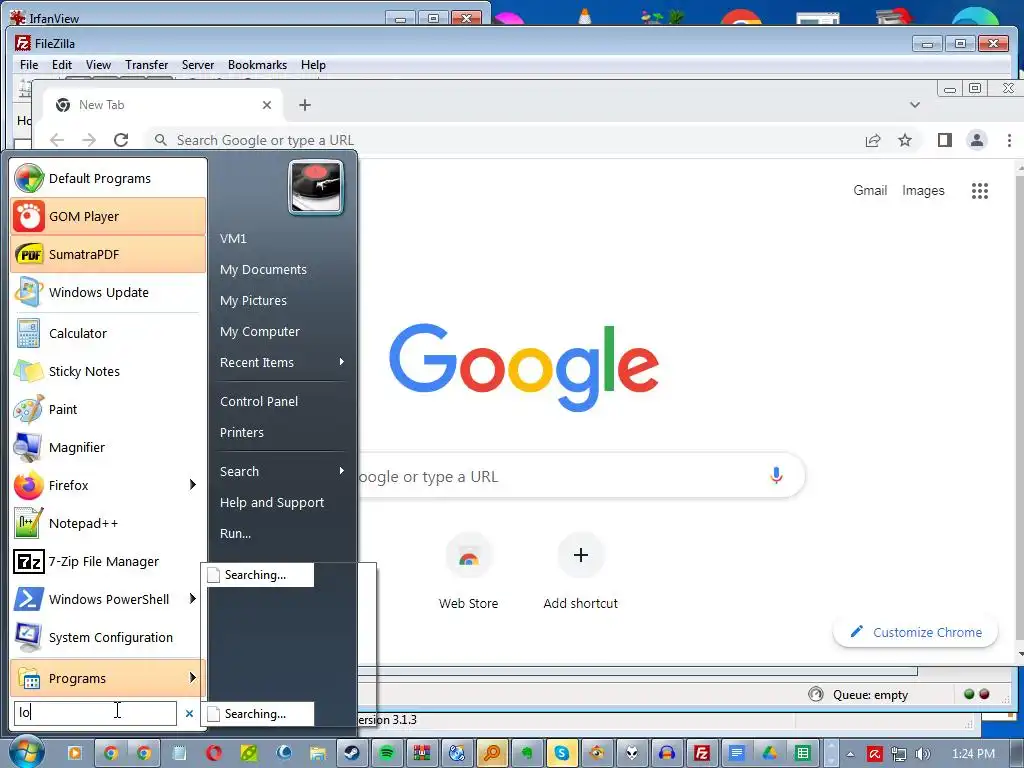Open FileZilla Server menu
The image size is (1024, 768).
coord(198,65)
